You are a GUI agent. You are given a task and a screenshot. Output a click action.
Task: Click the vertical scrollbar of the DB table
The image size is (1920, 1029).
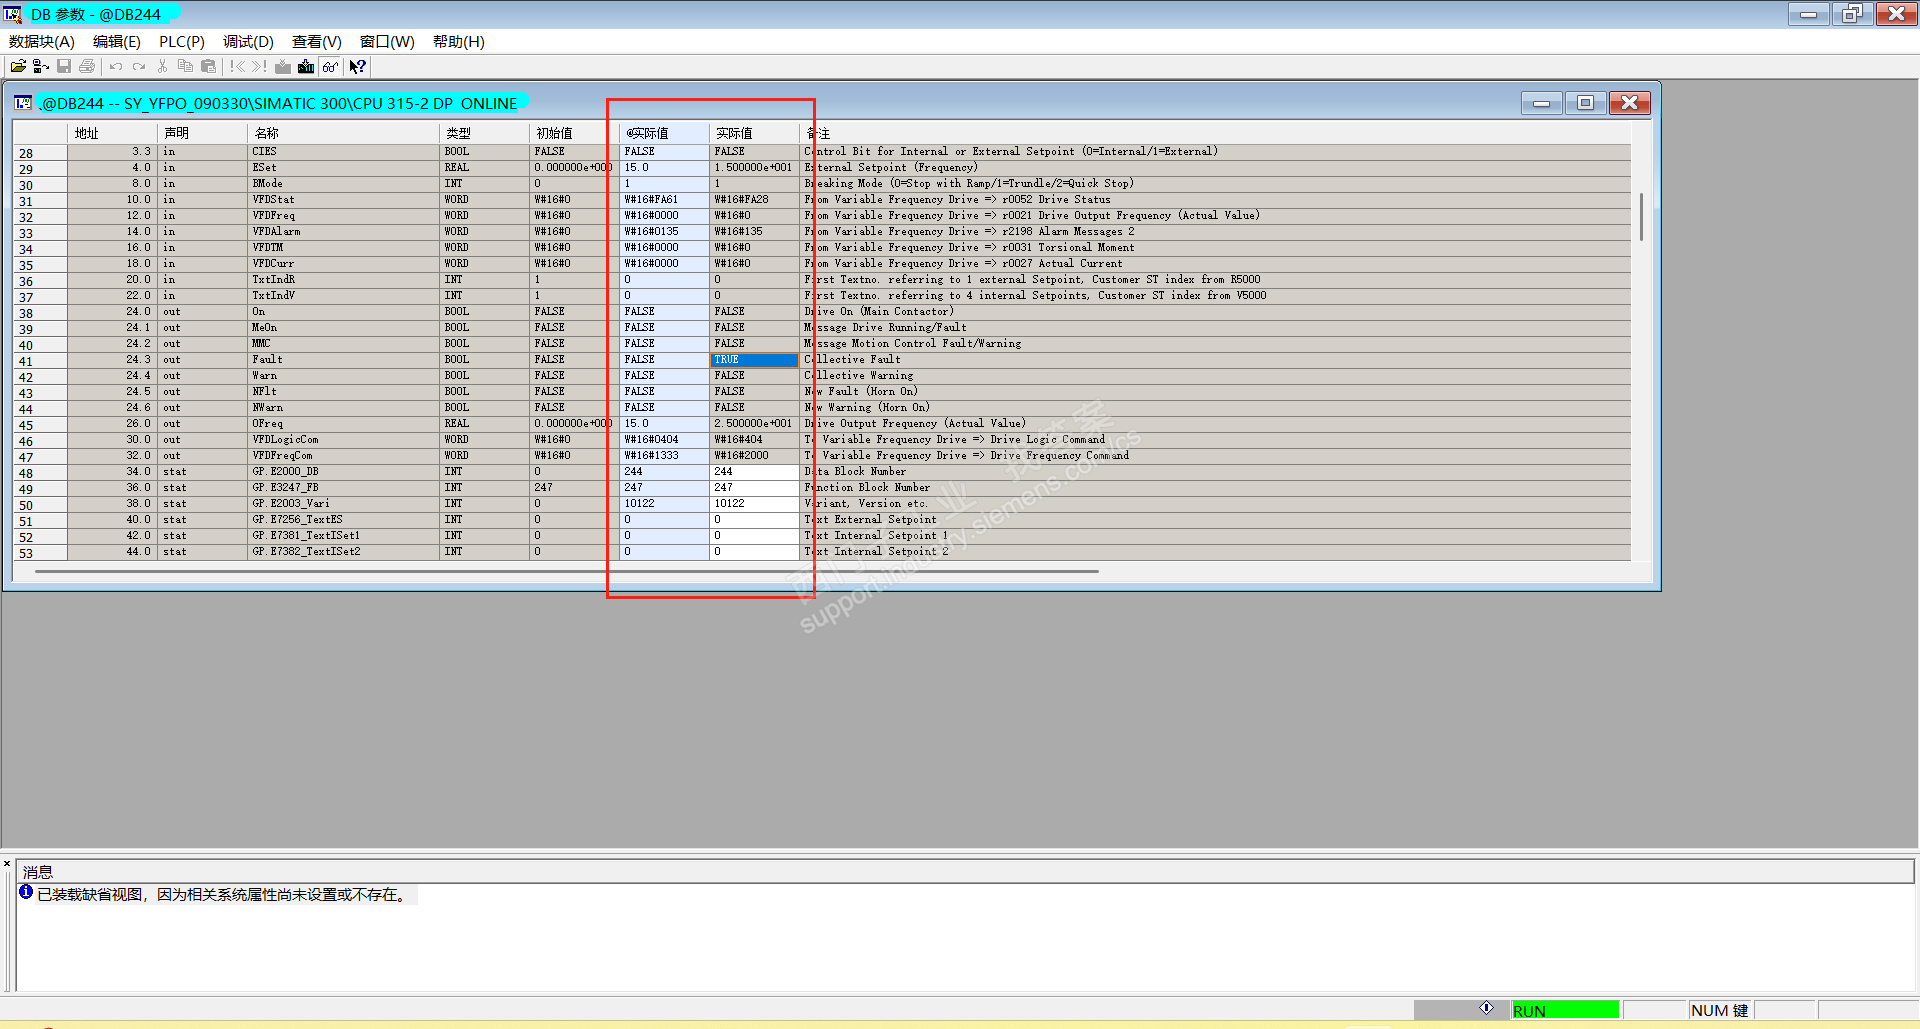[1640, 216]
